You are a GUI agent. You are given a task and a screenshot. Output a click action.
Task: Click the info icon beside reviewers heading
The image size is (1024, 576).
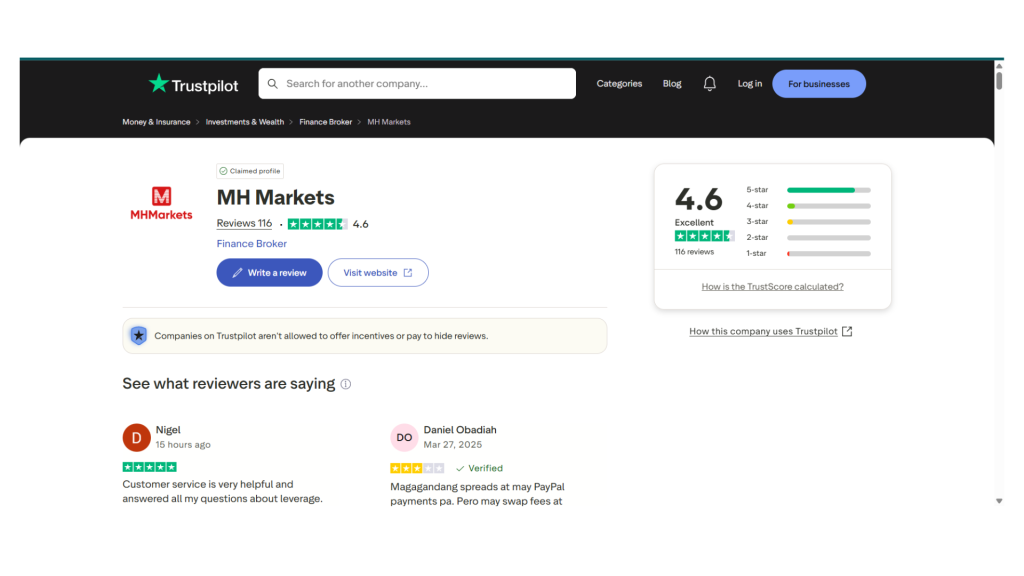pyautogui.click(x=346, y=384)
